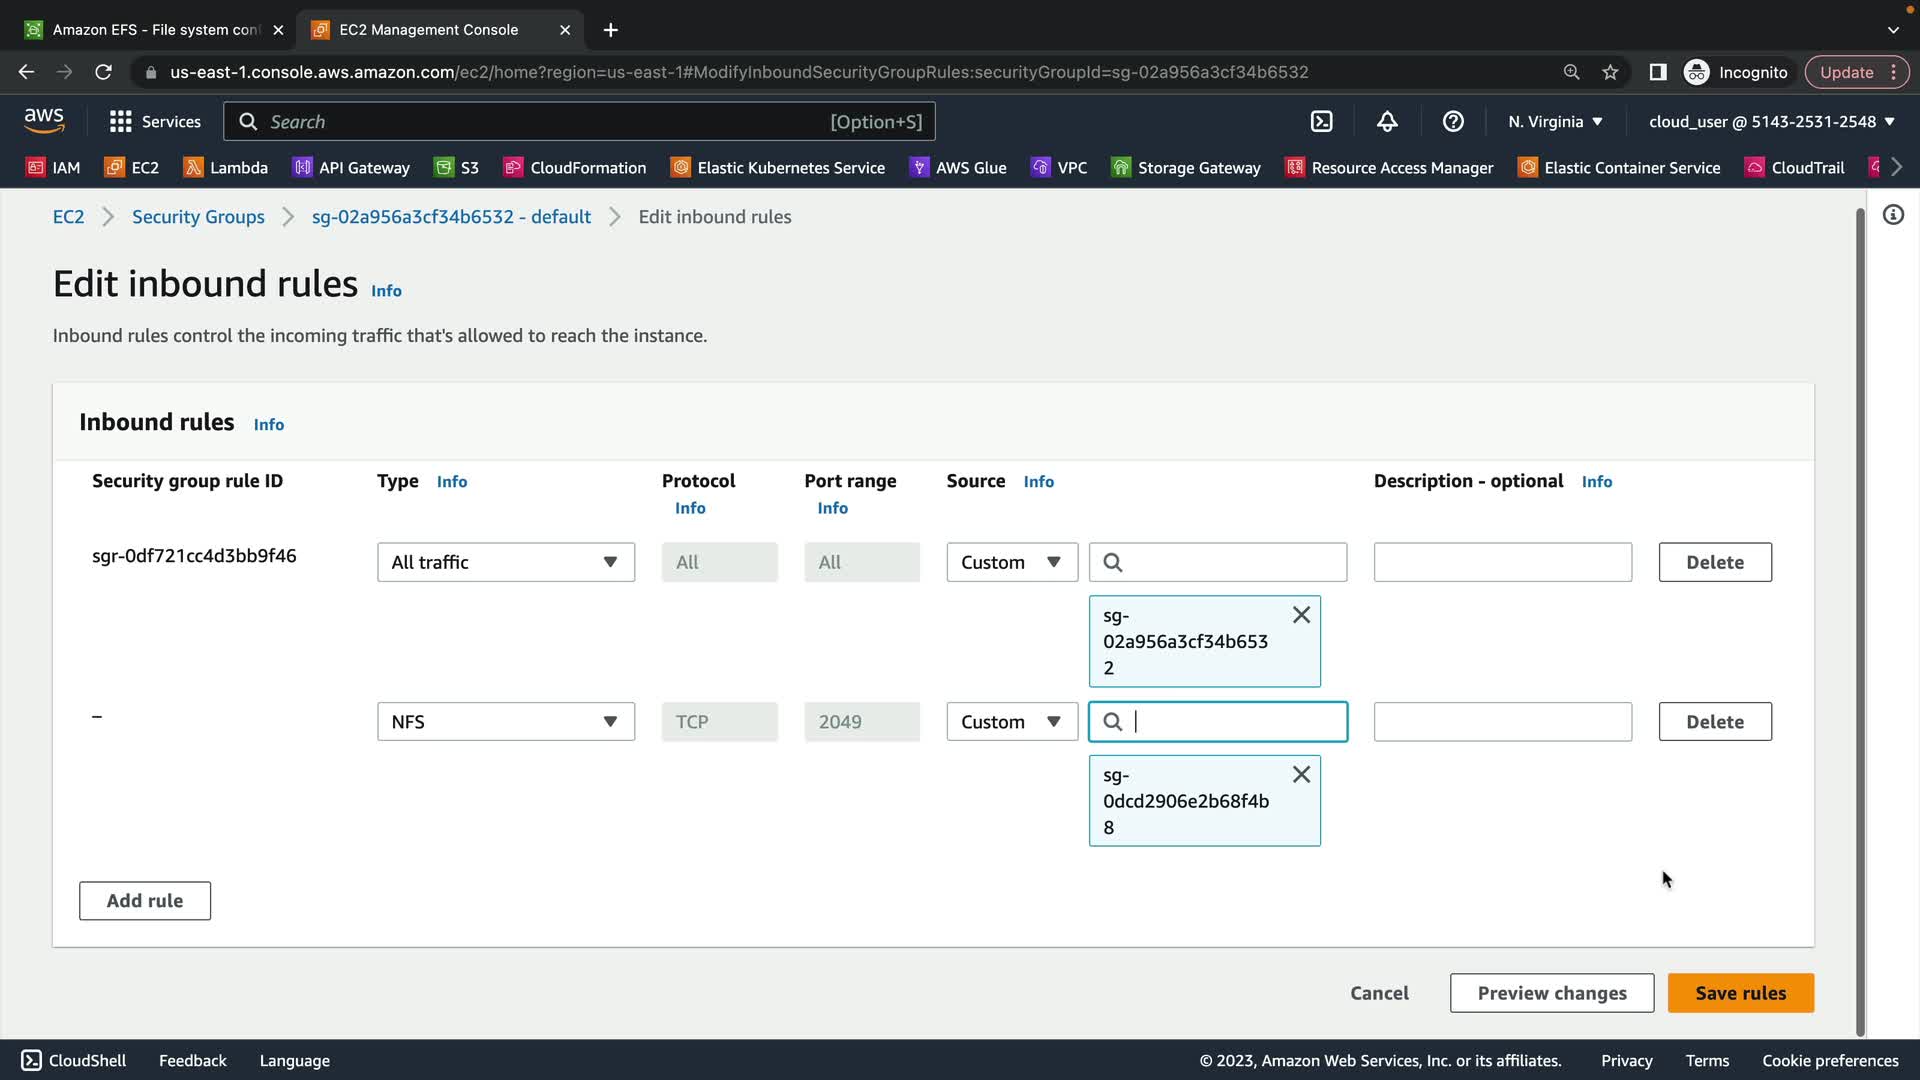Screen dimensions: 1920x1080
Task: Remove the sg-02a956a3cf34b6532 source tag
Action: tap(1301, 615)
